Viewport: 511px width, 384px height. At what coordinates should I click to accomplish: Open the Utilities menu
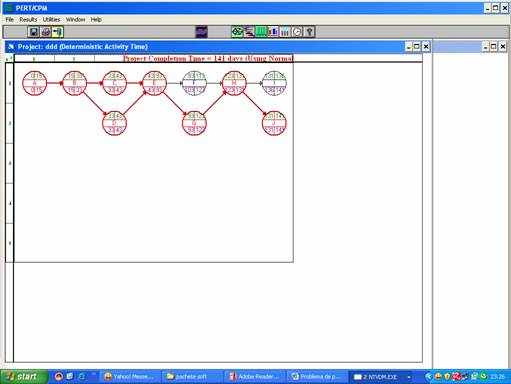pos(51,20)
